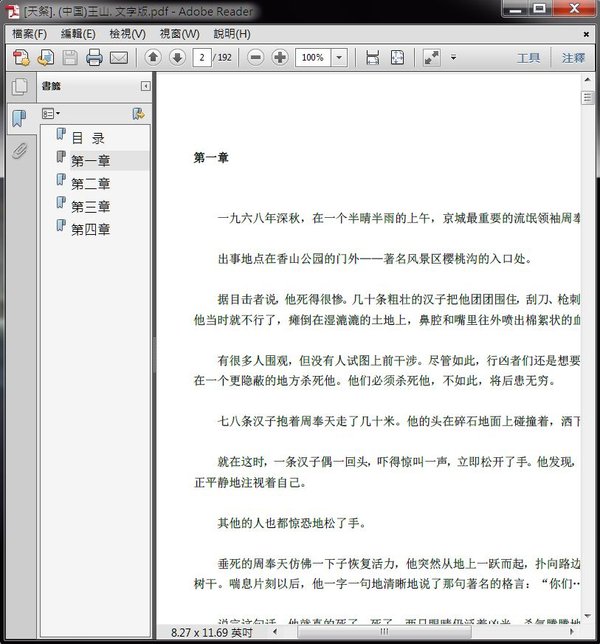
Task: Open the 檢視(V) menu
Action: 127,34
